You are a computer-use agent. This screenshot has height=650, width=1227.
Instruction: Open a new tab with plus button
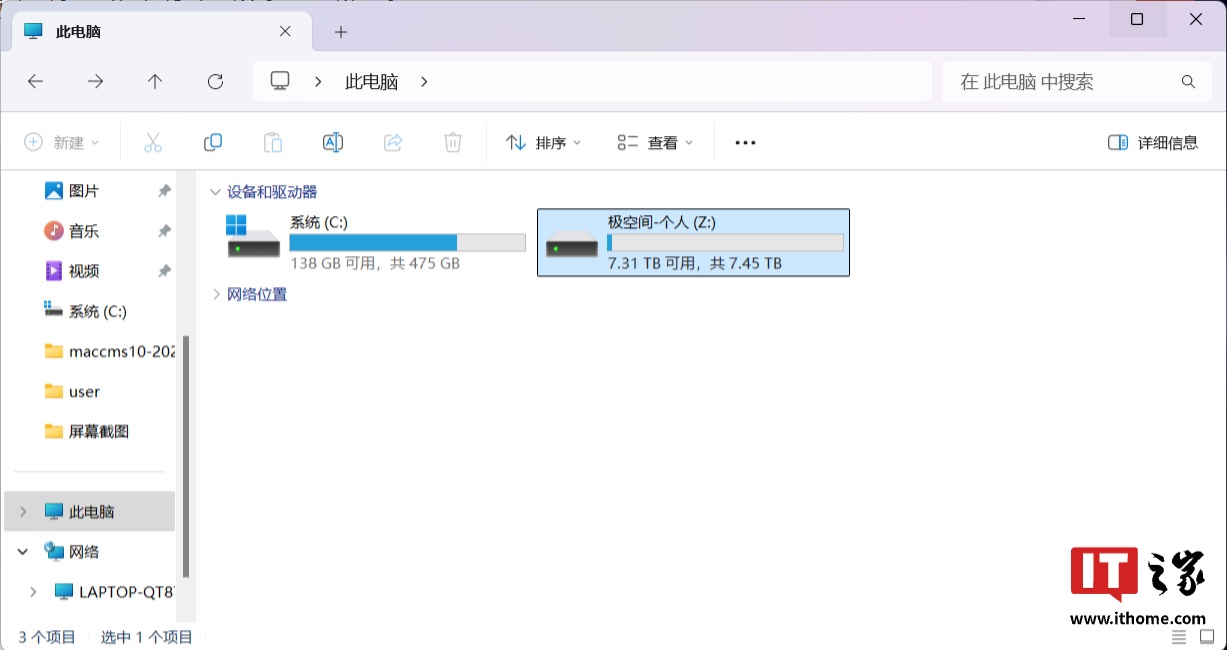tap(341, 32)
